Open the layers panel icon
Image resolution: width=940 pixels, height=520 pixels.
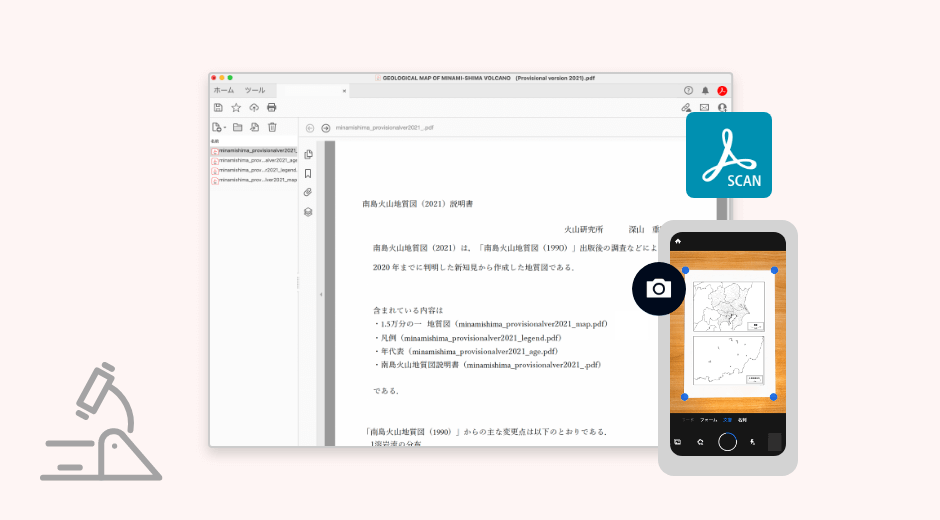click(x=308, y=212)
